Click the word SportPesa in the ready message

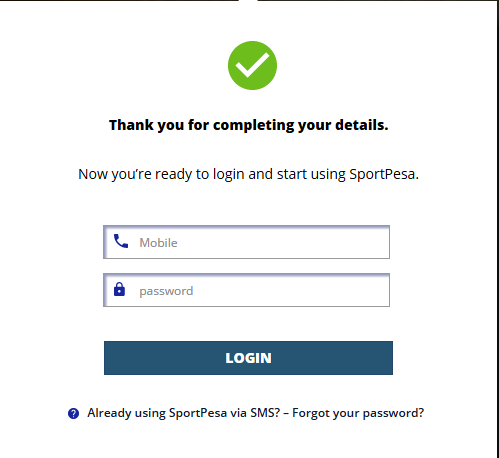tap(382, 174)
